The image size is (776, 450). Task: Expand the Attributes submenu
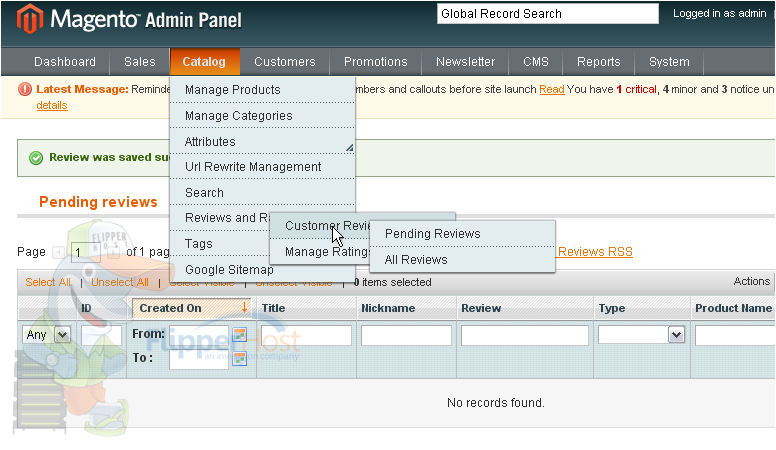point(349,148)
